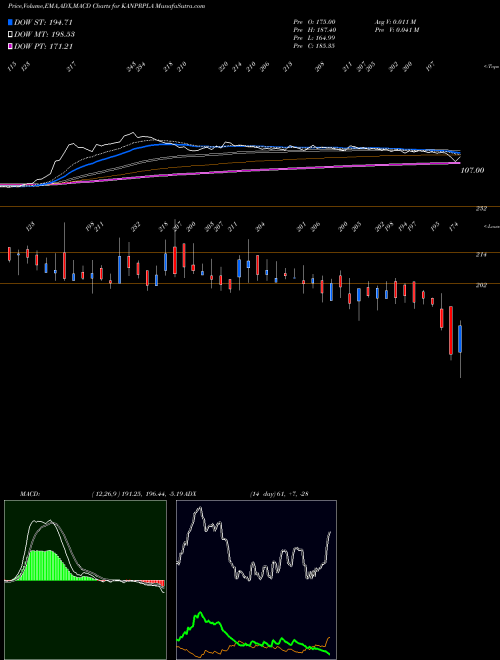Click the 'Pre C: 185.35' close value
This screenshot has height=660, width=500.
click(x=314, y=46)
